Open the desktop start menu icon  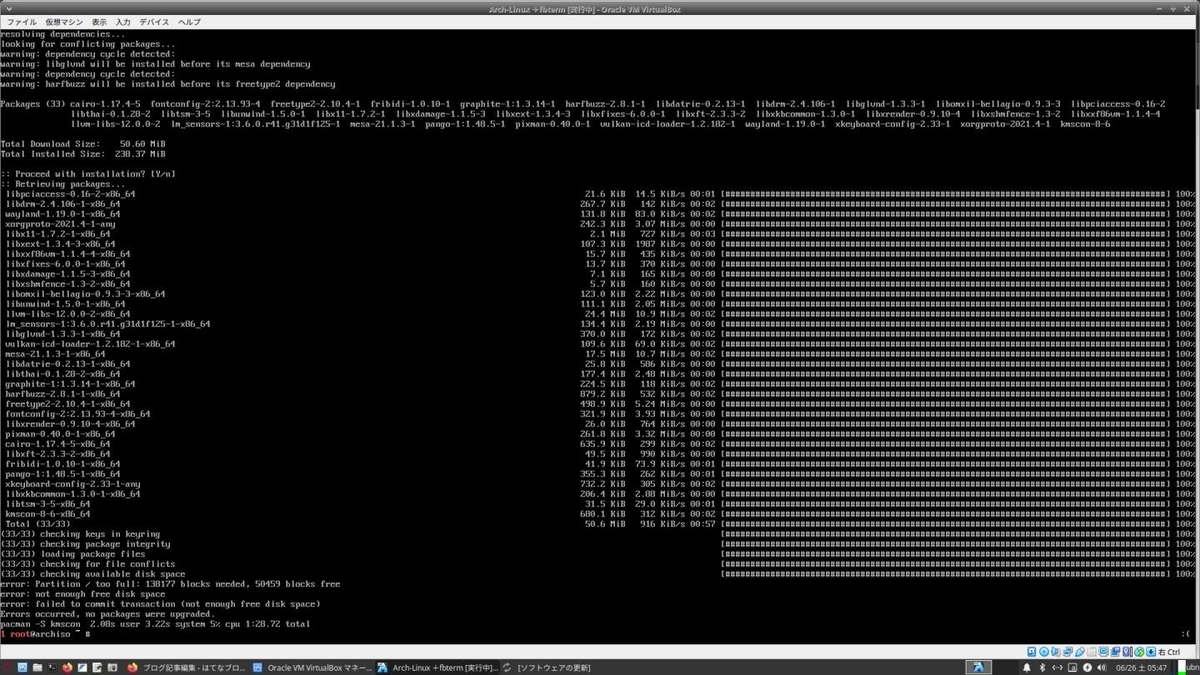[7, 667]
